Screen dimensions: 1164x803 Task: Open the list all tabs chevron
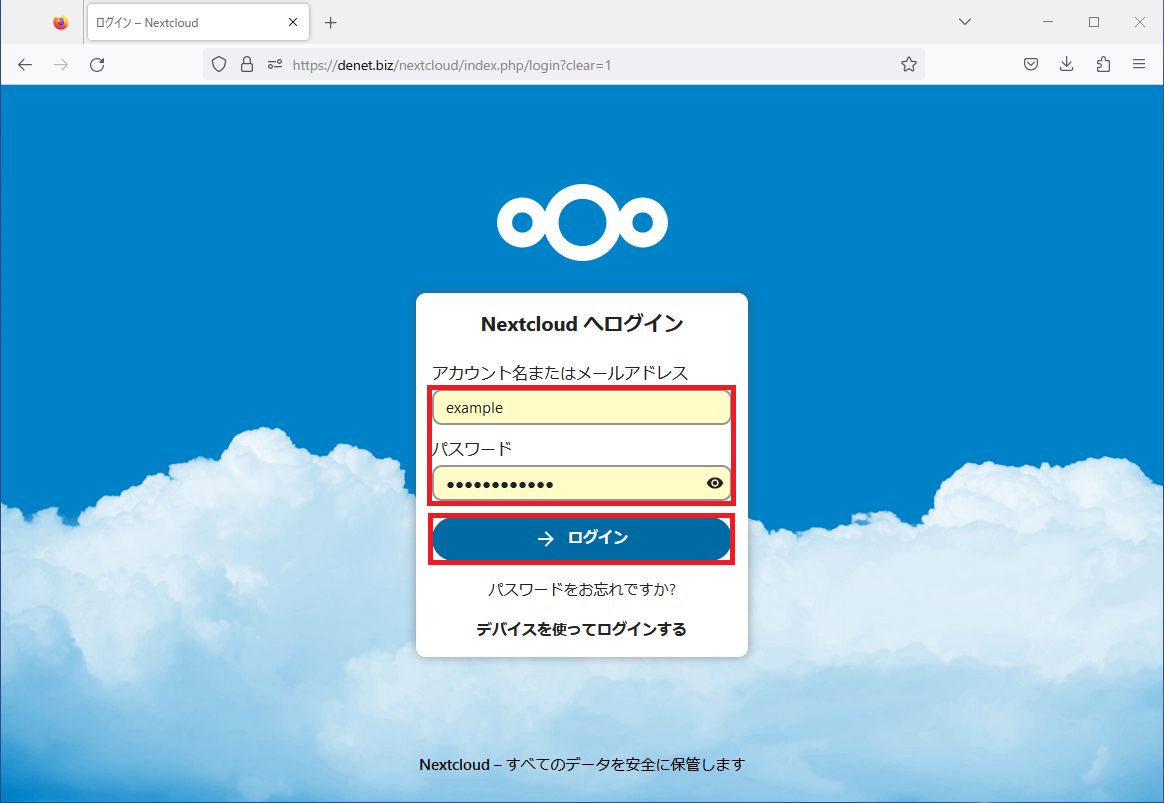965,22
